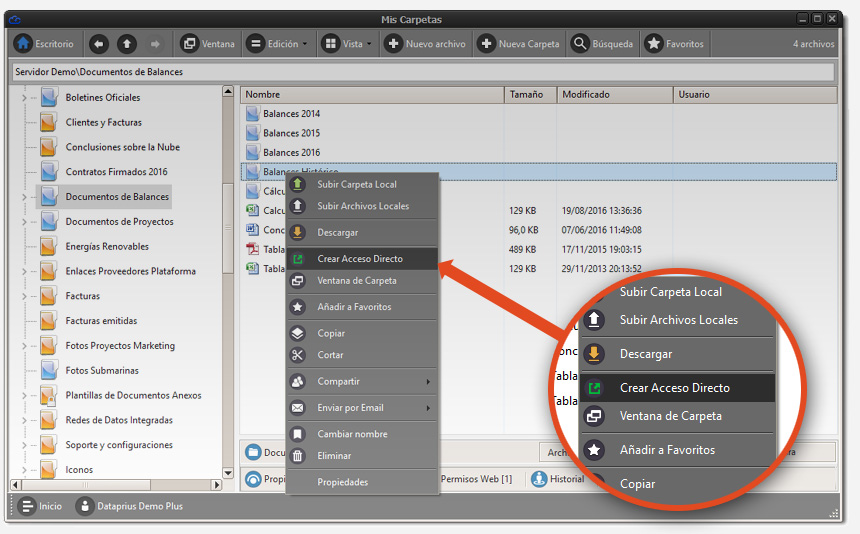The image size is (860, 534).
Task: Open the Ventana toolbar option
Action: click(x=208, y=44)
